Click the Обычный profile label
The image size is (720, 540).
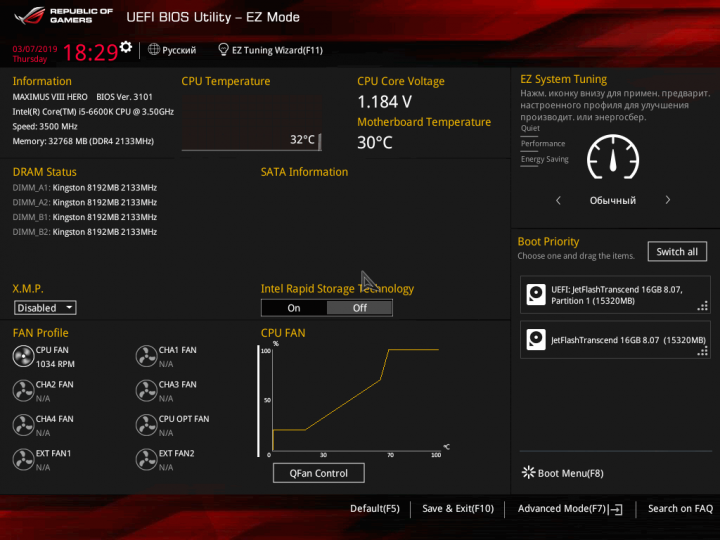point(613,201)
